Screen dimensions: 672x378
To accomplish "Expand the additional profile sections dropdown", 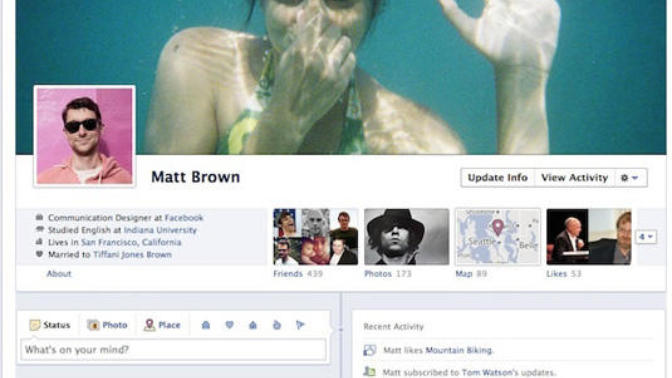I will click(x=646, y=237).
